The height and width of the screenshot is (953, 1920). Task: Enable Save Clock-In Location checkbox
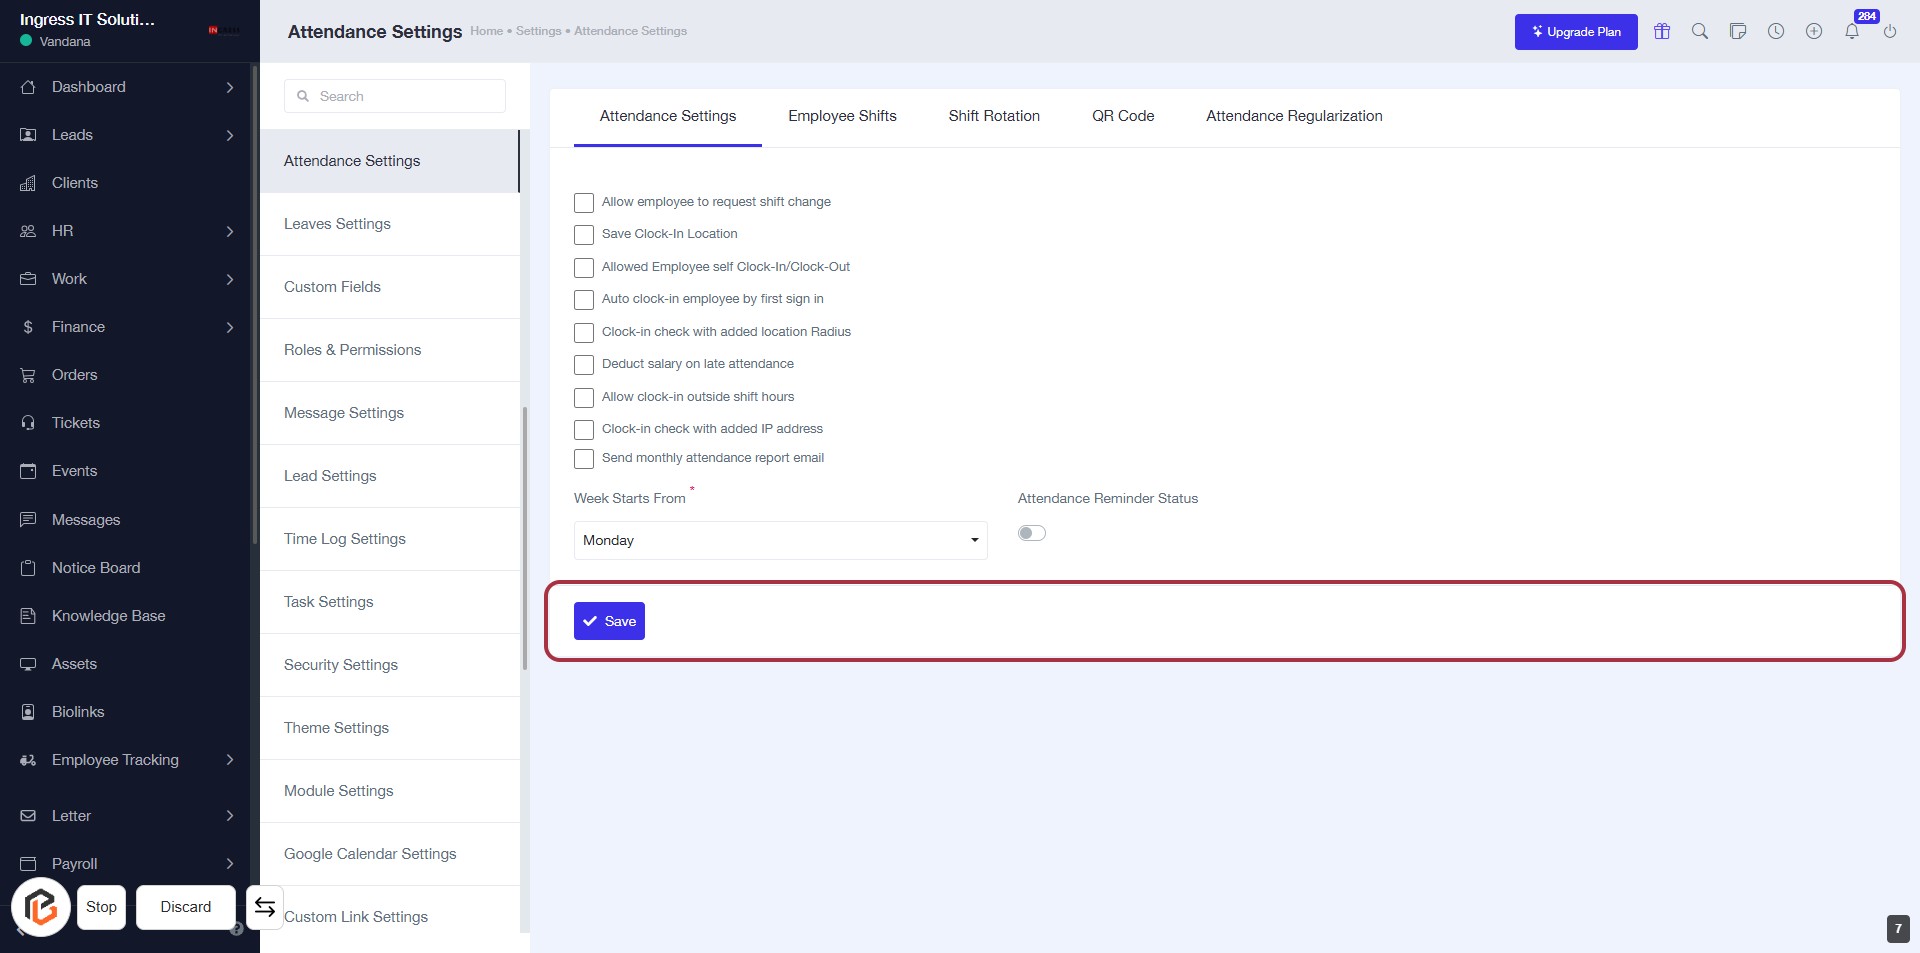(584, 235)
